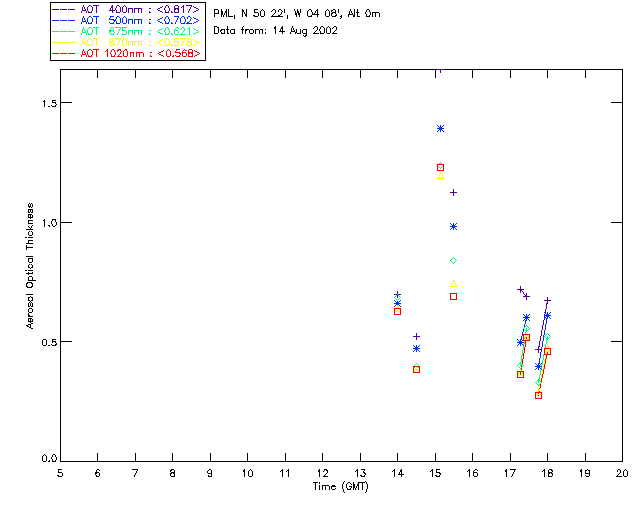The image size is (640, 512).
Task: Click the x-axis tick label 9
Action: click(x=210, y=473)
